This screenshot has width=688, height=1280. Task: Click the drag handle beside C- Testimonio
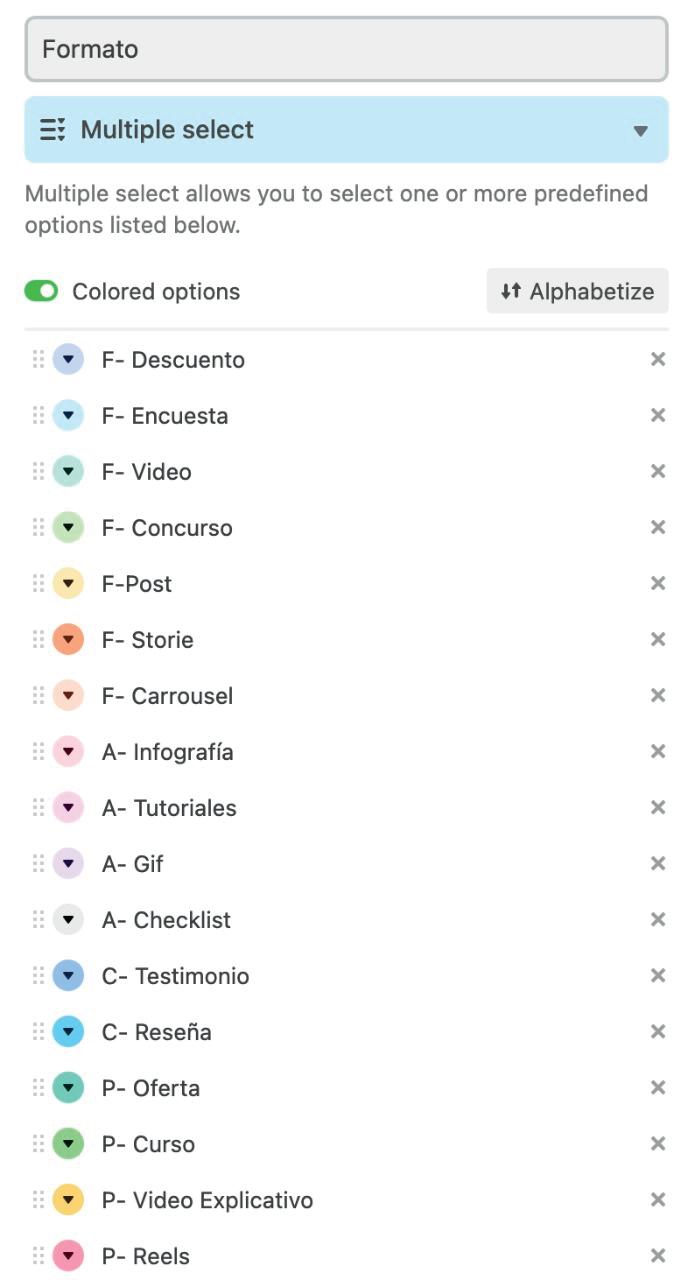pos(39,976)
